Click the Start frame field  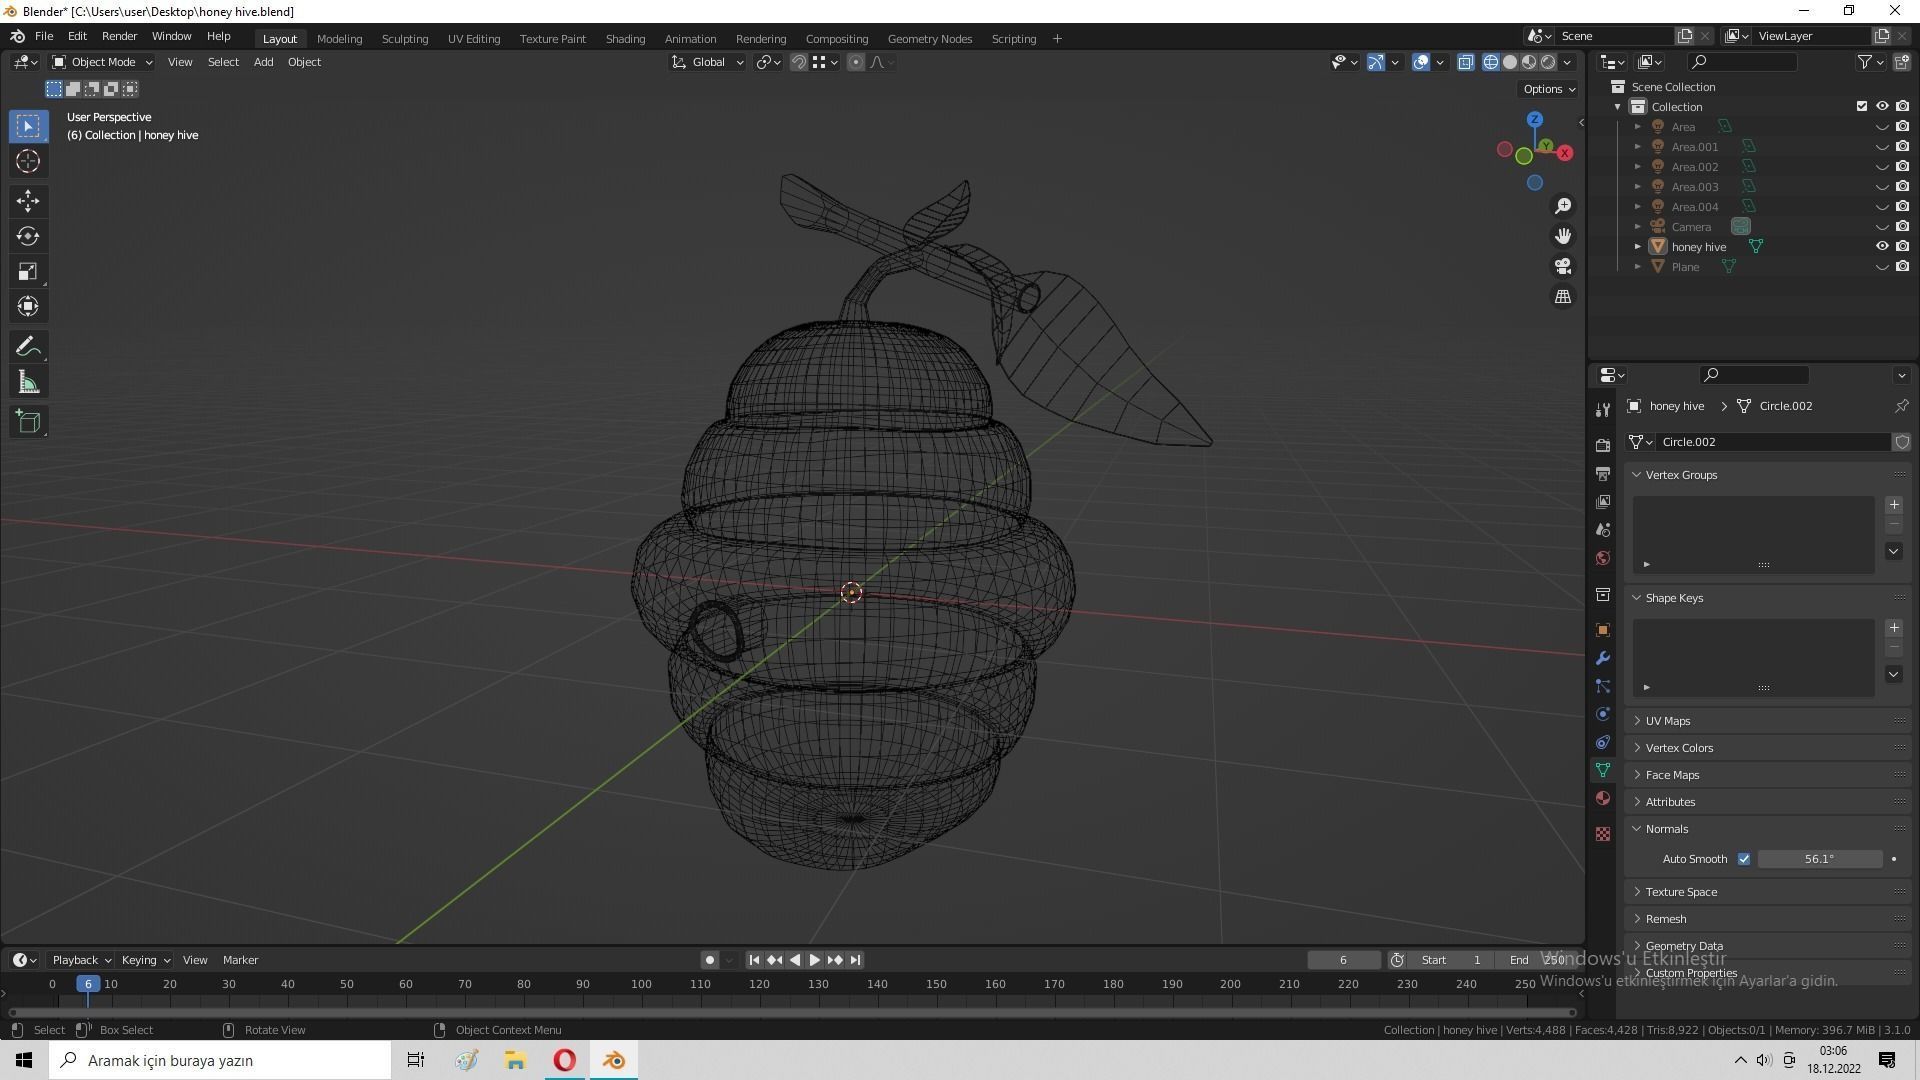(1450, 960)
